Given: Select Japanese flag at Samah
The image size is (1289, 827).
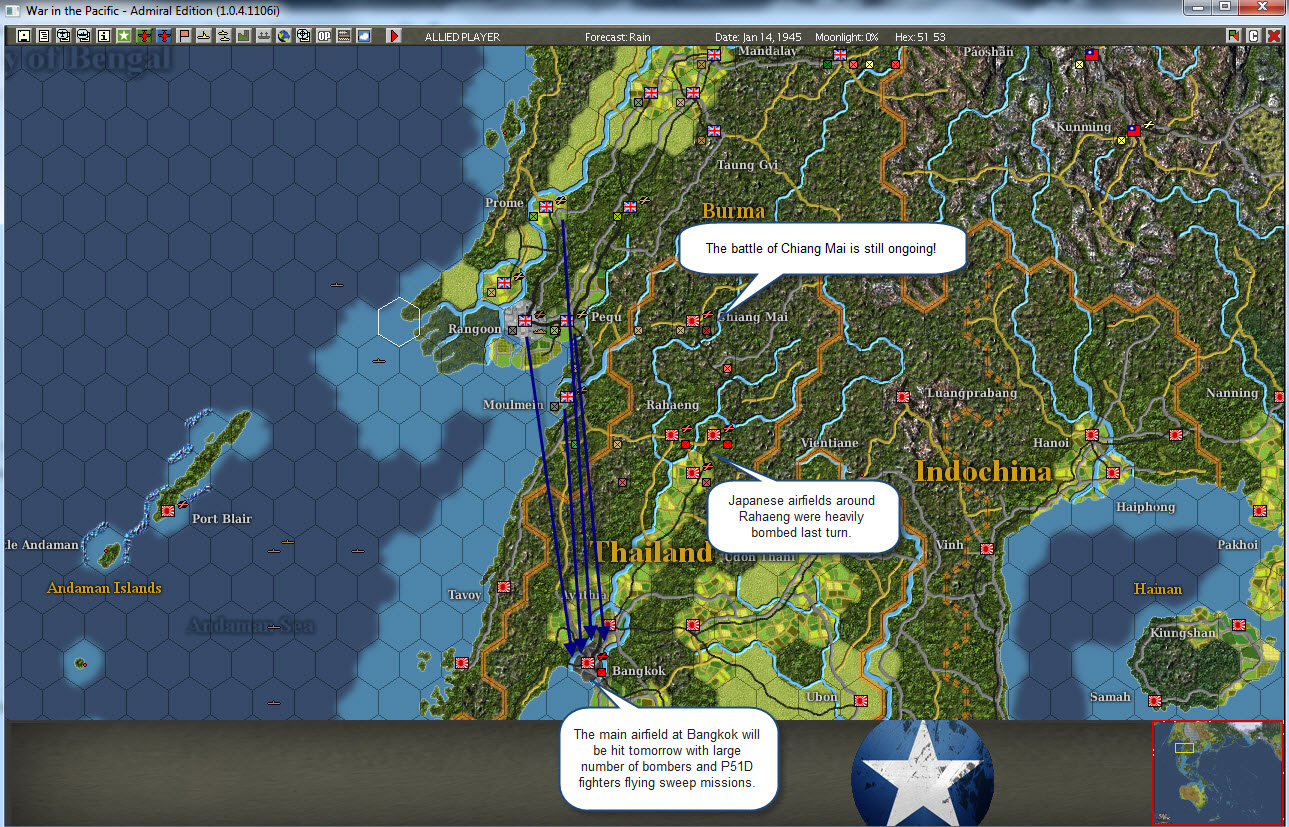Looking at the screenshot, I should click(1155, 701).
